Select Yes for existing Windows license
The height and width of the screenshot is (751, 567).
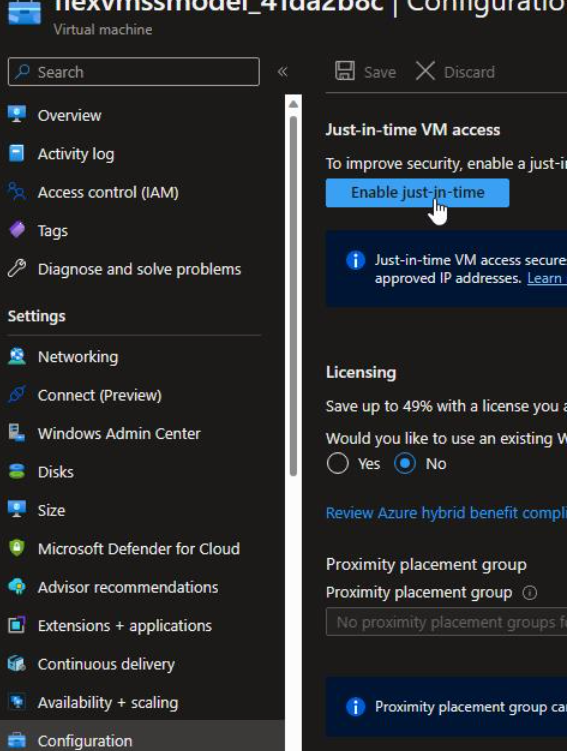point(337,464)
